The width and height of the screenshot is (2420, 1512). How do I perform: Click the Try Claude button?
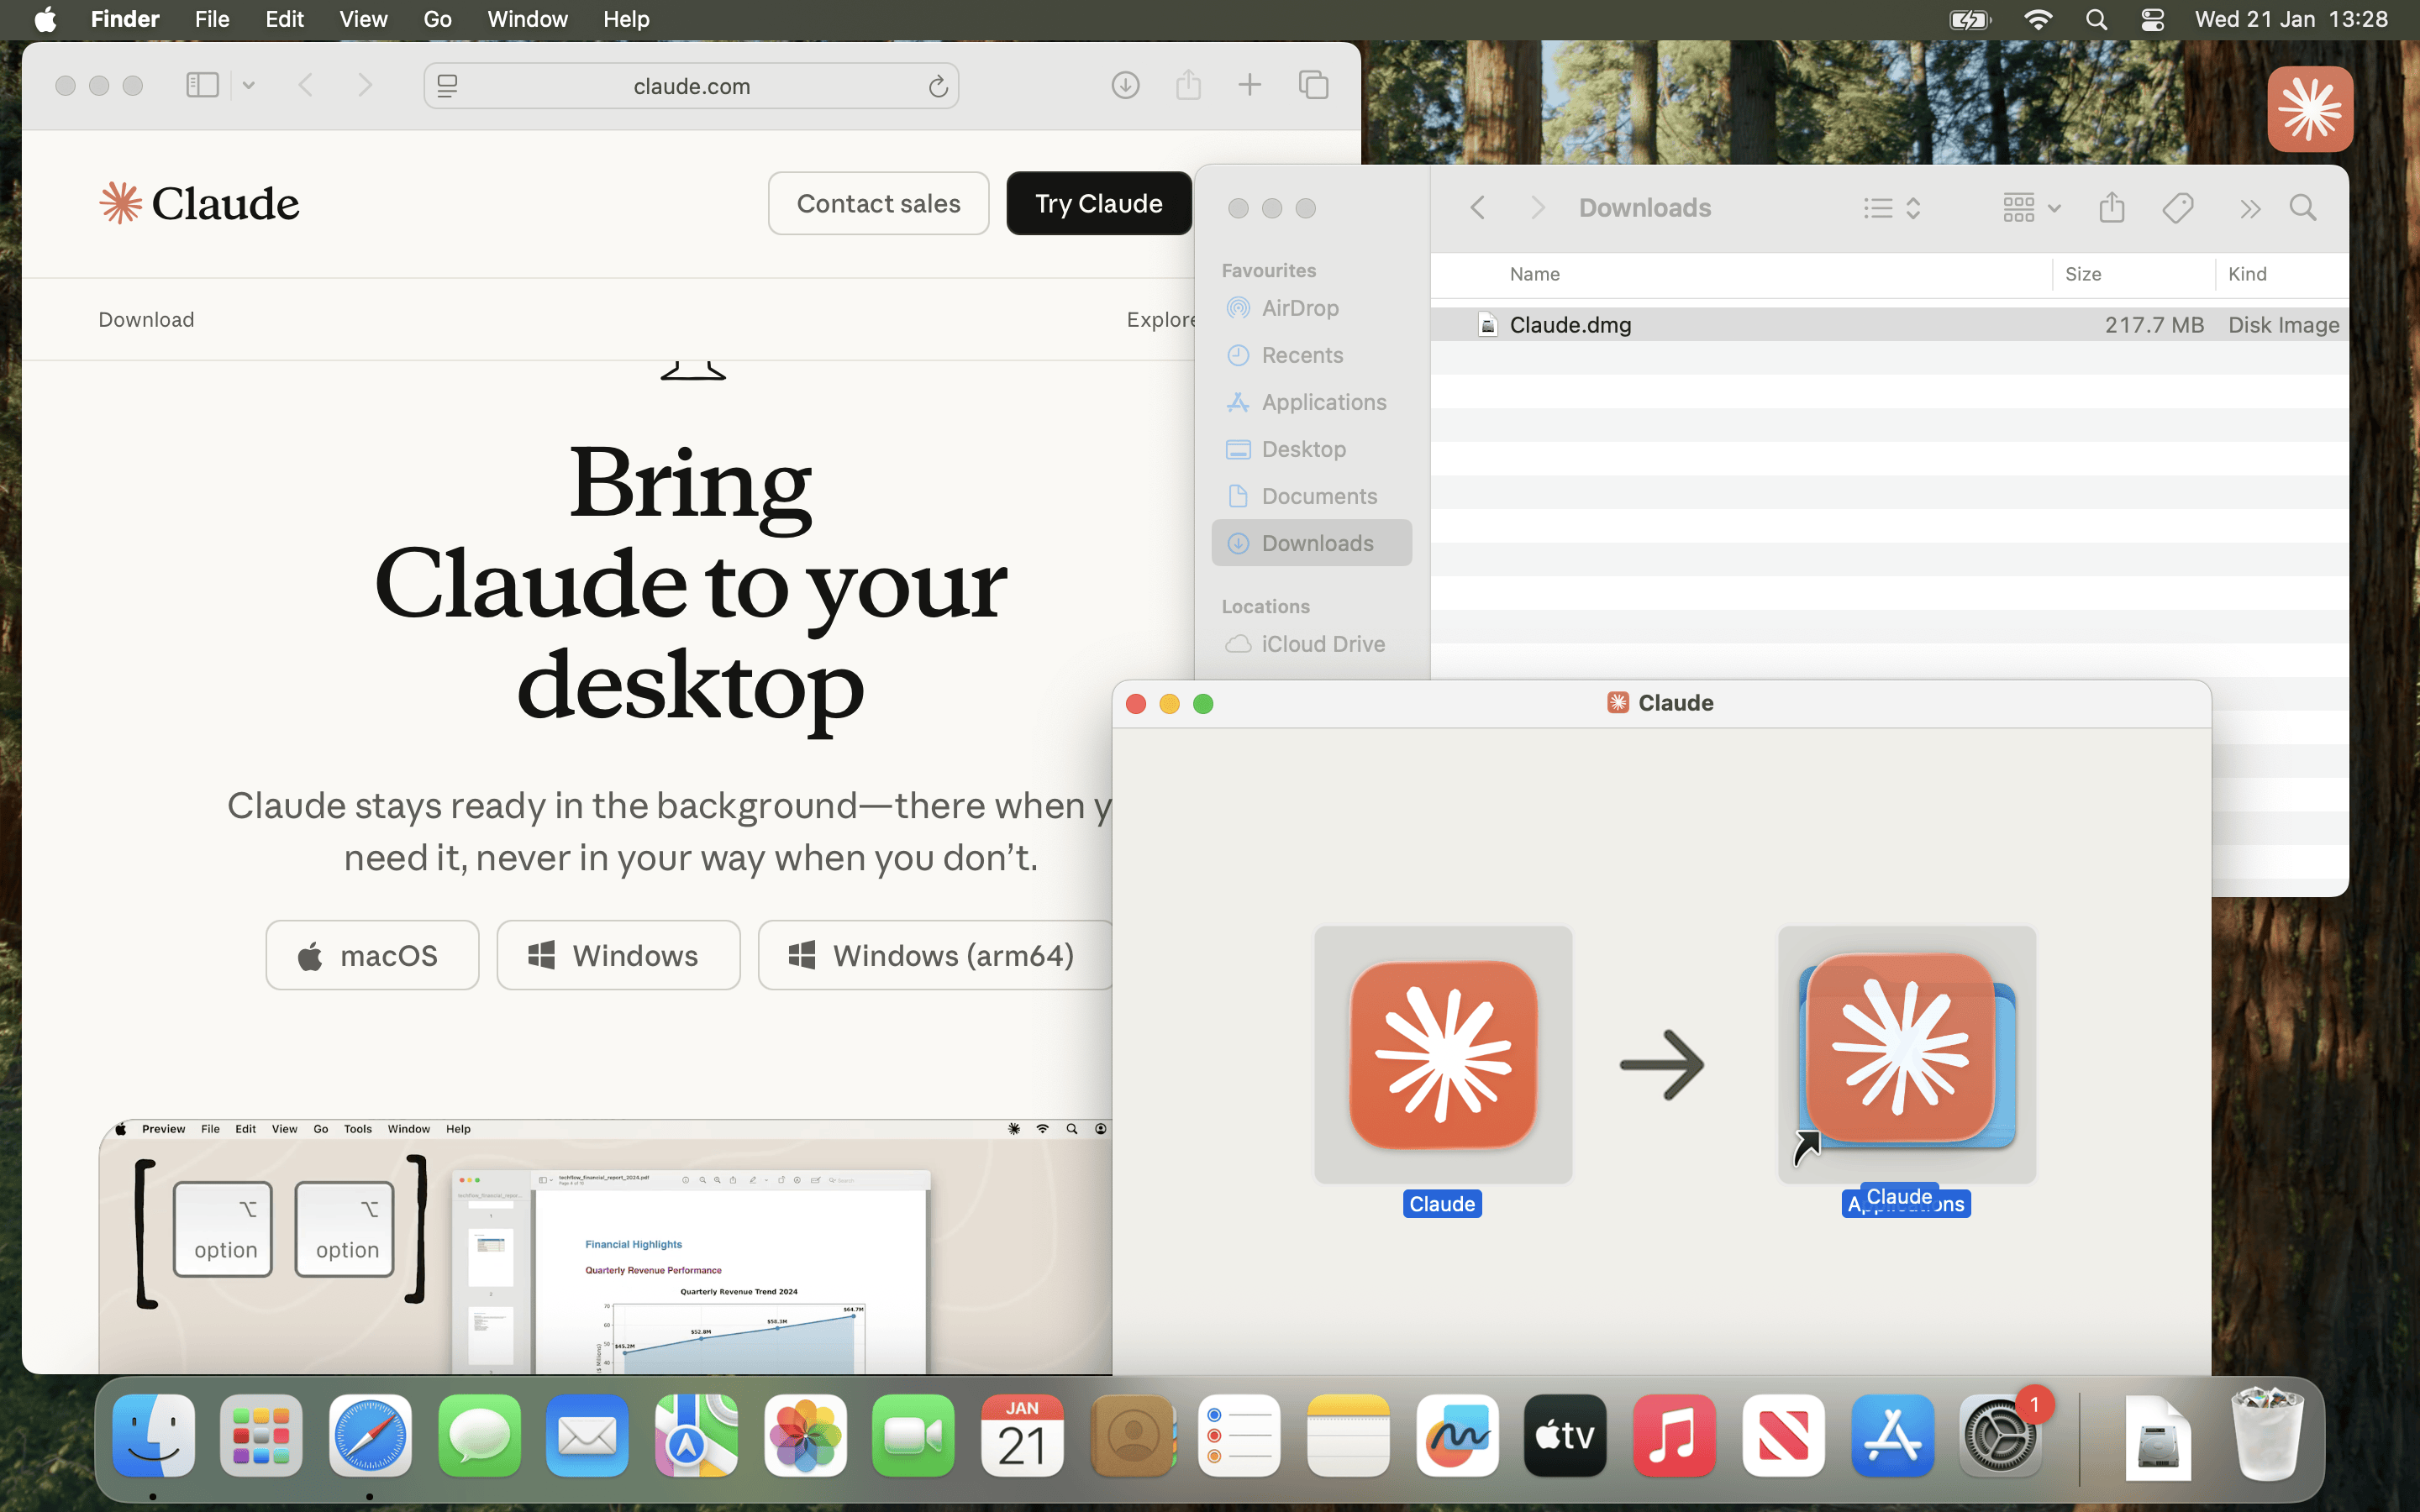pyautogui.click(x=1098, y=203)
